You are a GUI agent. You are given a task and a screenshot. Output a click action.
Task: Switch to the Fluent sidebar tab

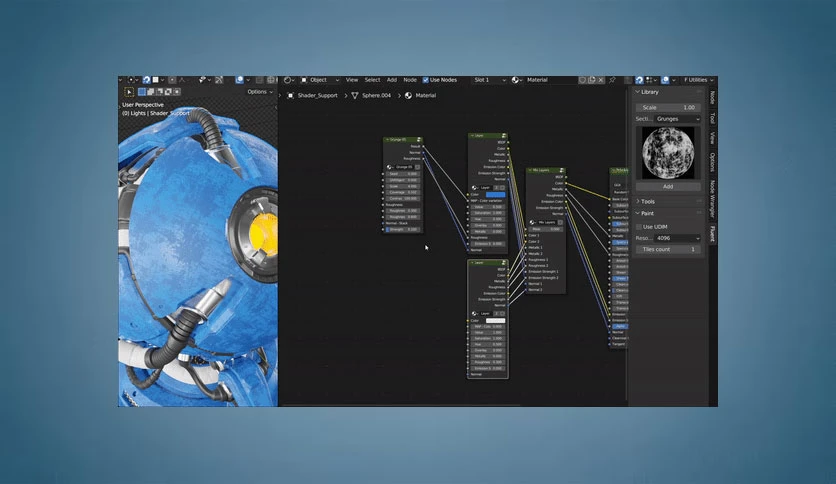click(x=712, y=234)
